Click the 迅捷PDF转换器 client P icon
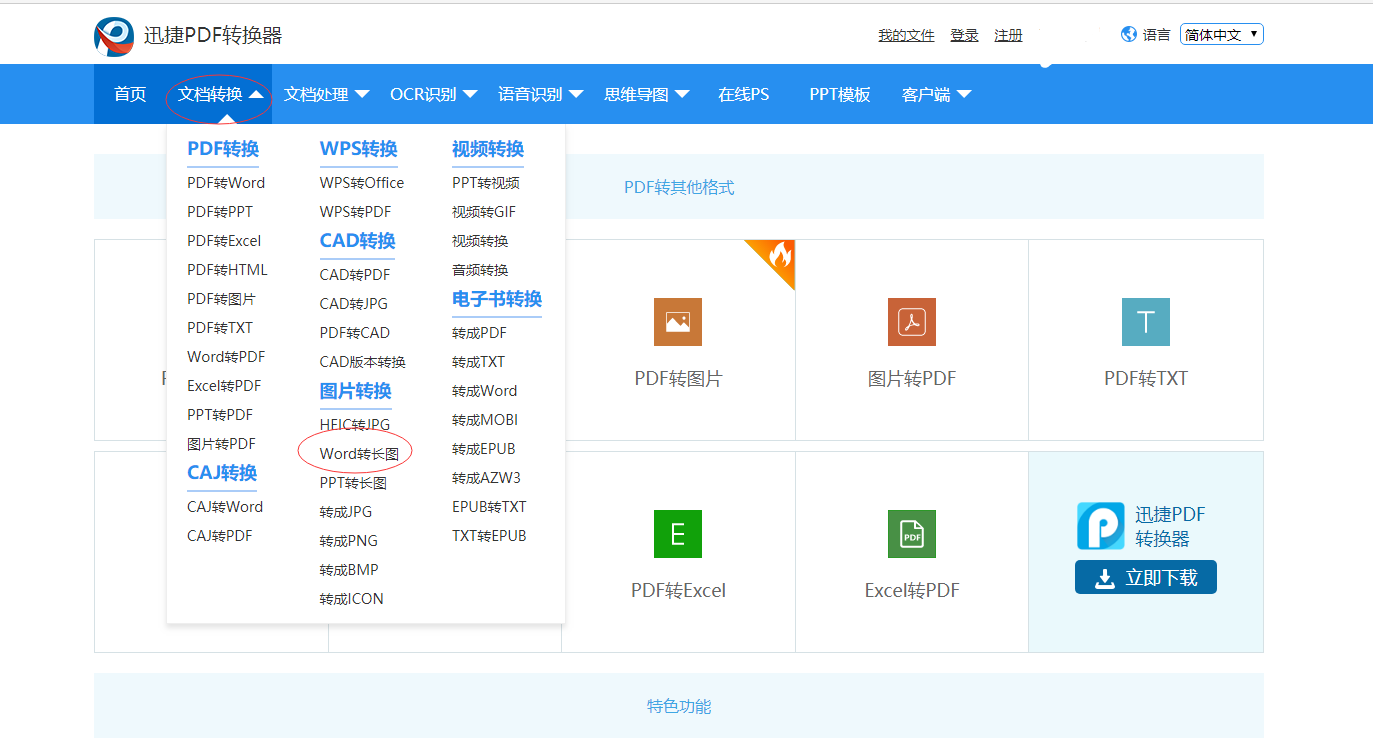 (x=1101, y=526)
